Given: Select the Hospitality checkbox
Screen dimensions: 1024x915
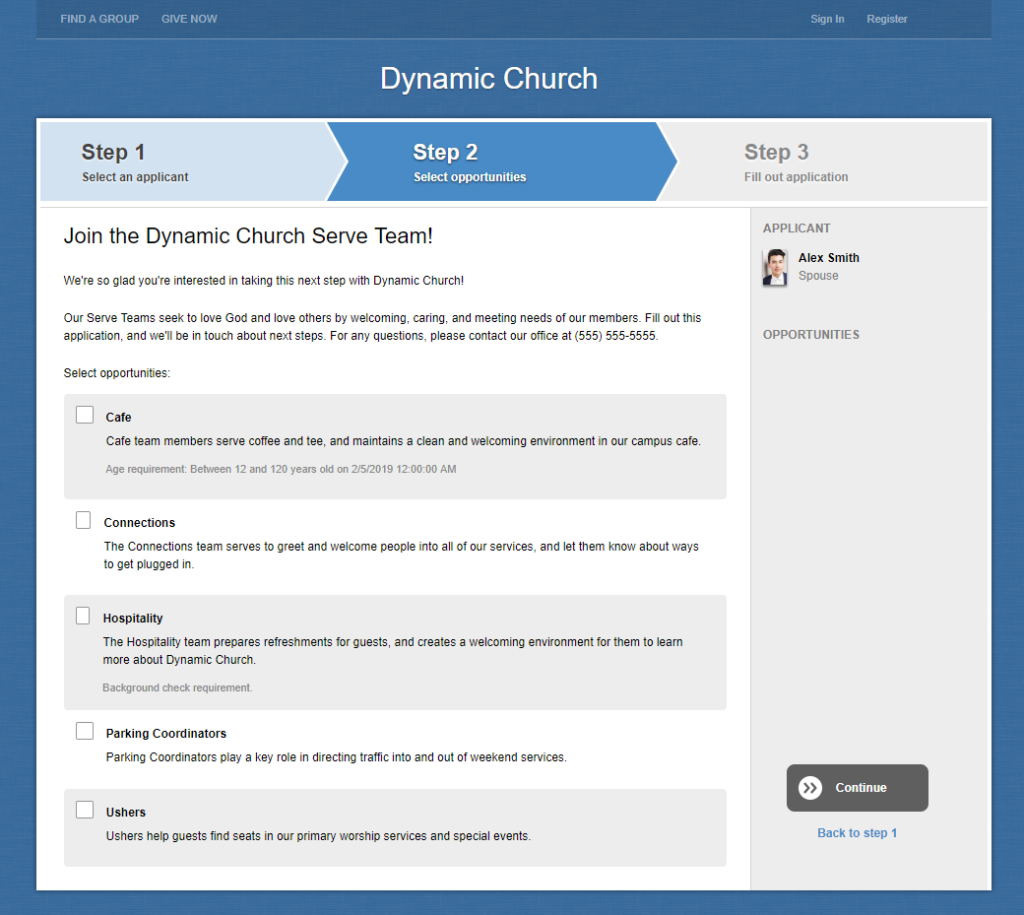Looking at the screenshot, I should [82, 616].
